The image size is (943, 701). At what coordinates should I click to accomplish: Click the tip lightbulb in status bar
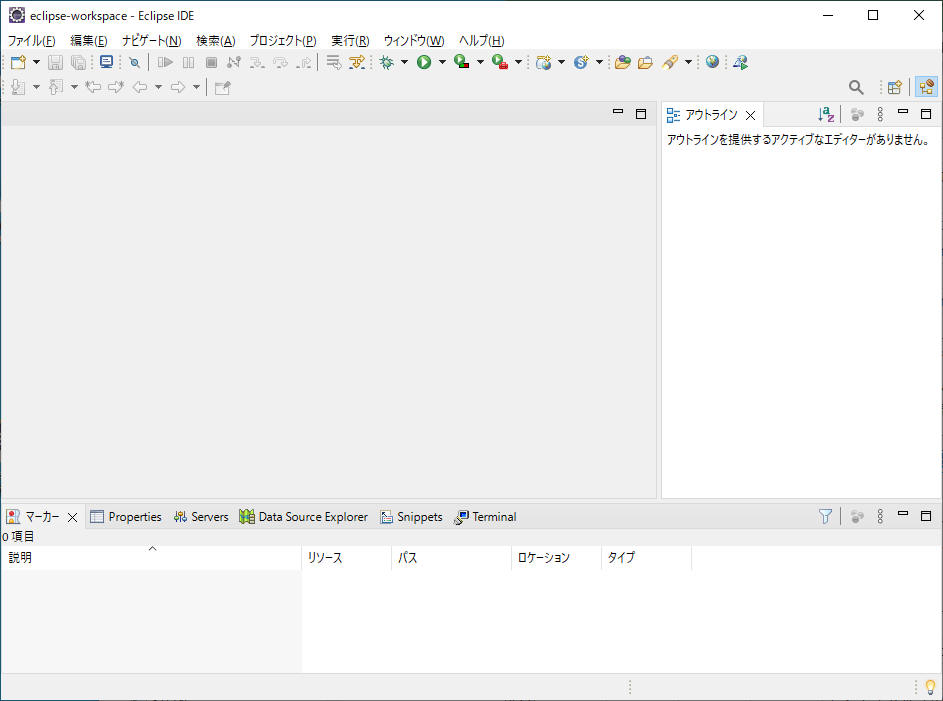[930, 687]
